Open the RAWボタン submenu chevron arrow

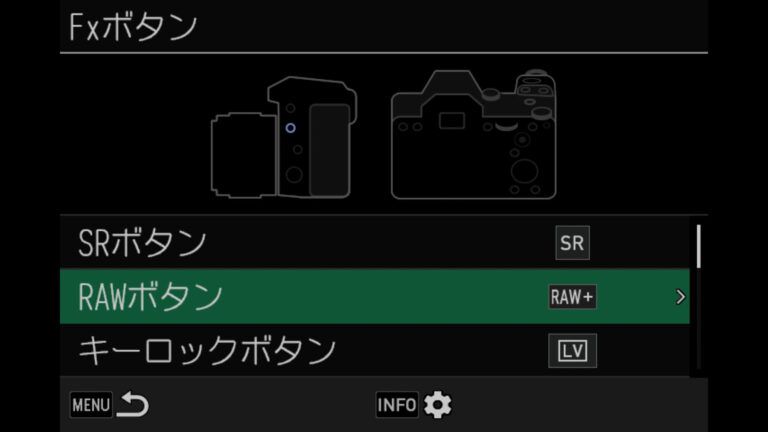pos(680,297)
